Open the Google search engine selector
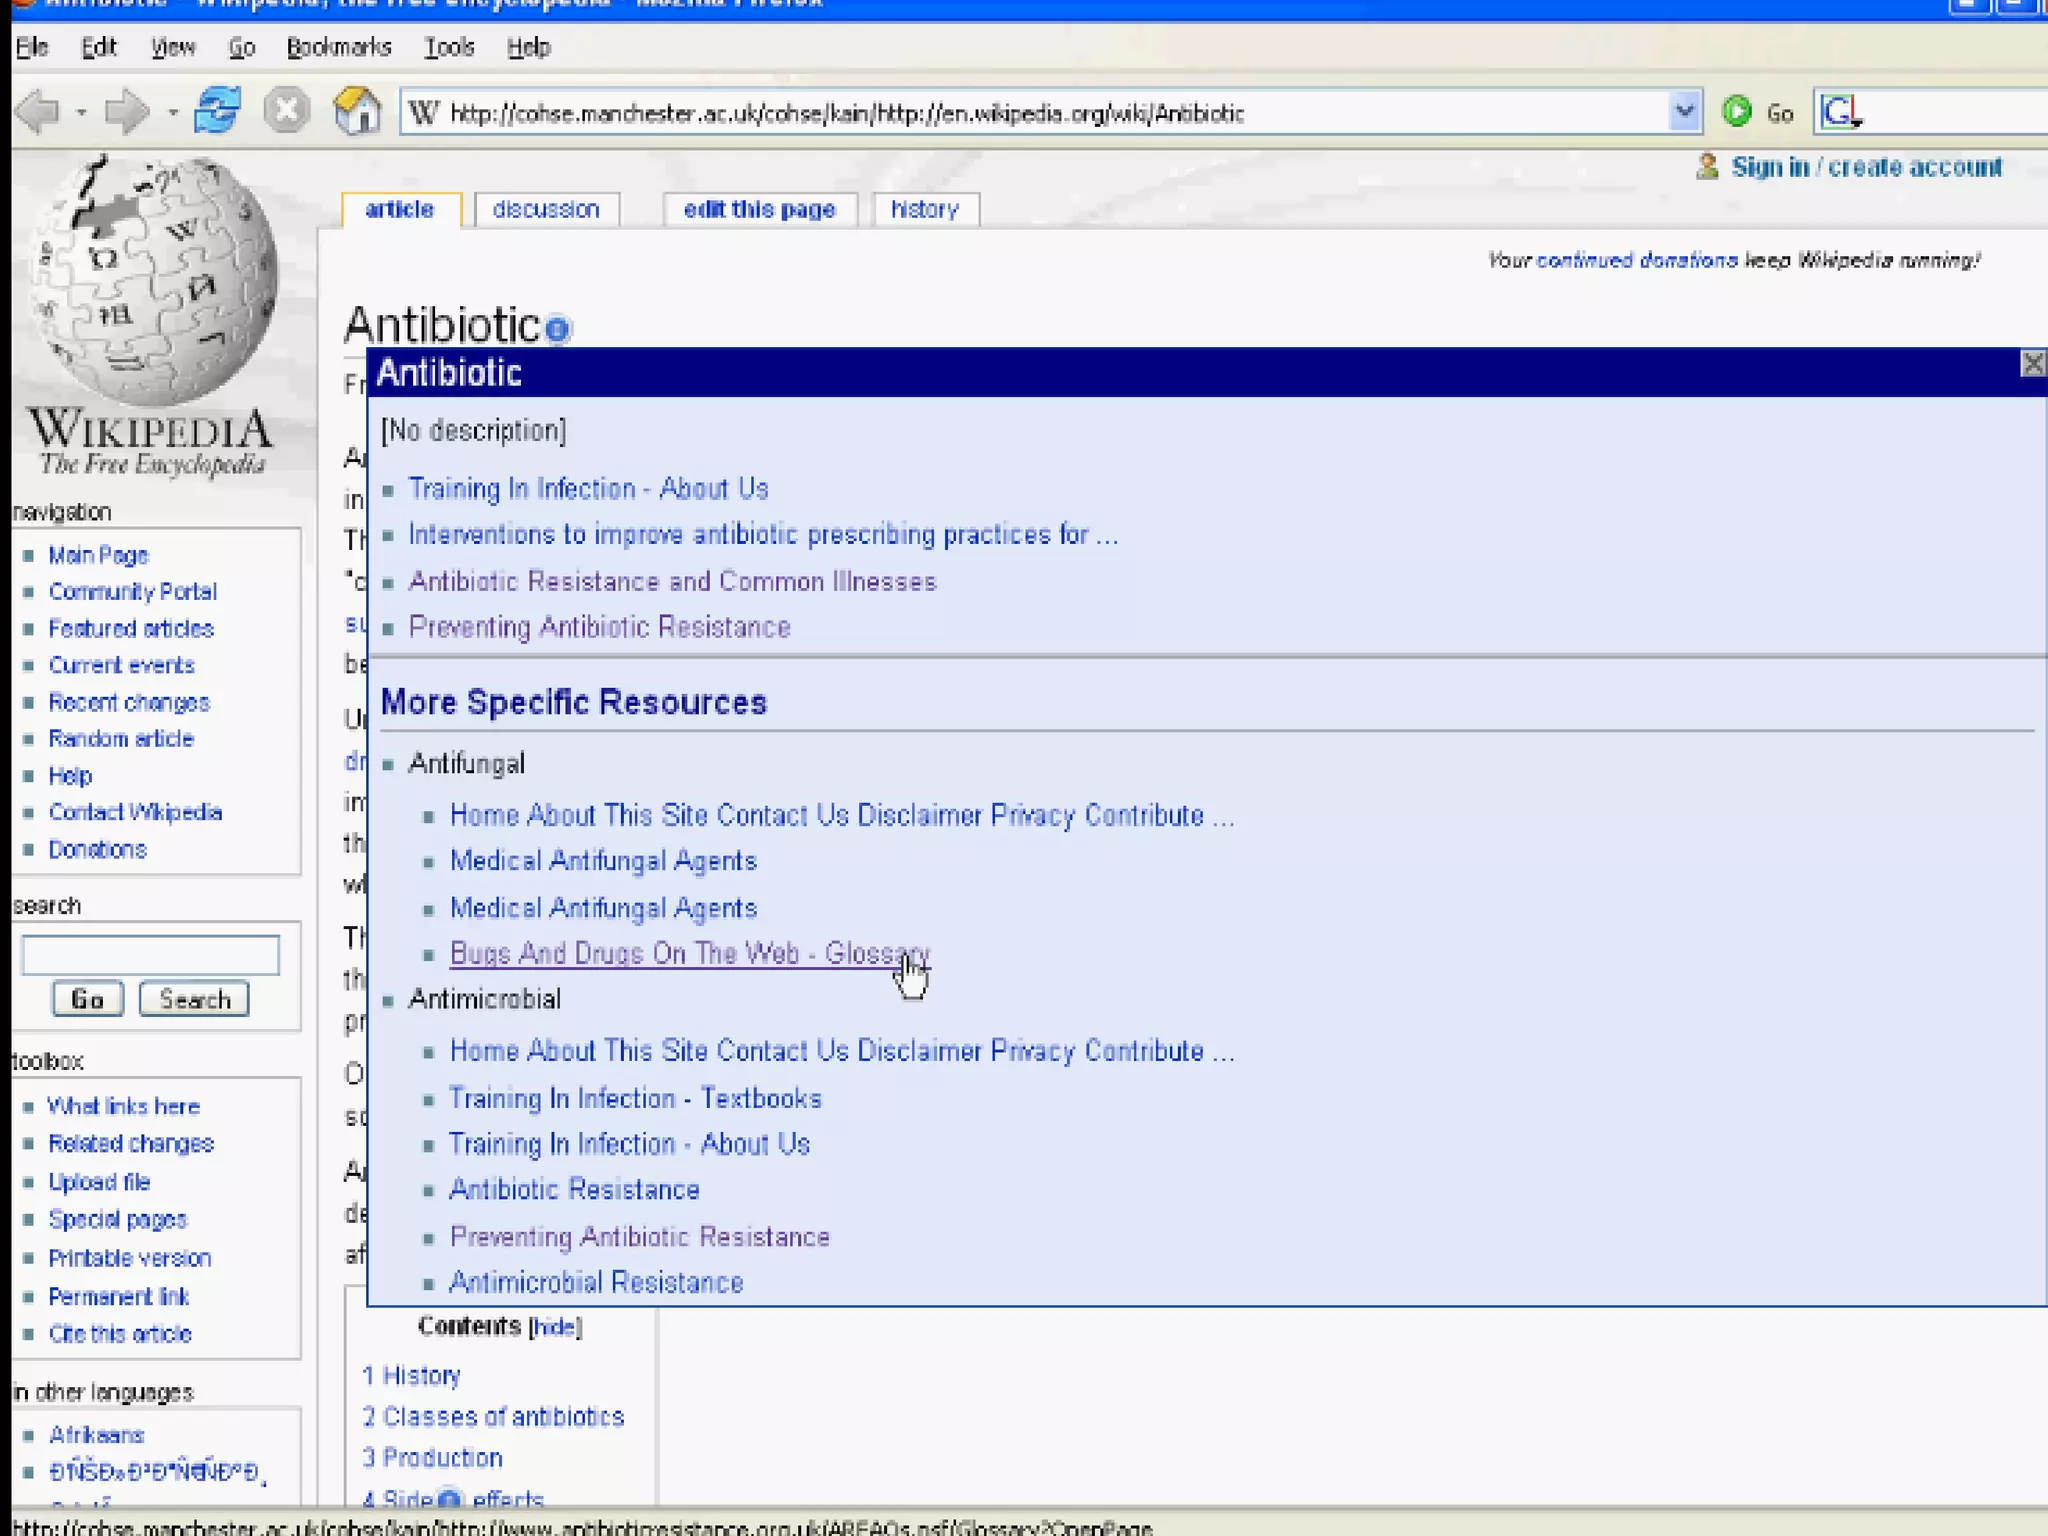Screen dimensions: 2048x1536 [1840, 112]
